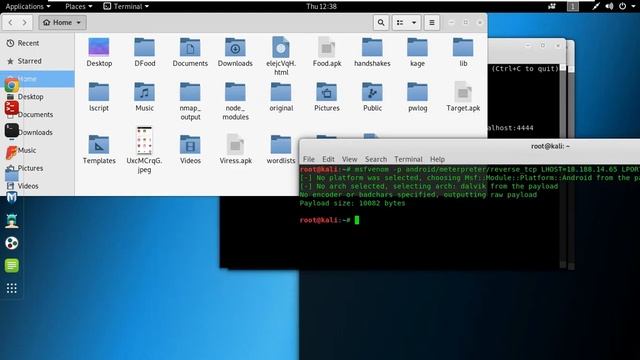Screen dimensions: 640x360
Task: Open the Edit menu in terminal
Action: [328, 159]
